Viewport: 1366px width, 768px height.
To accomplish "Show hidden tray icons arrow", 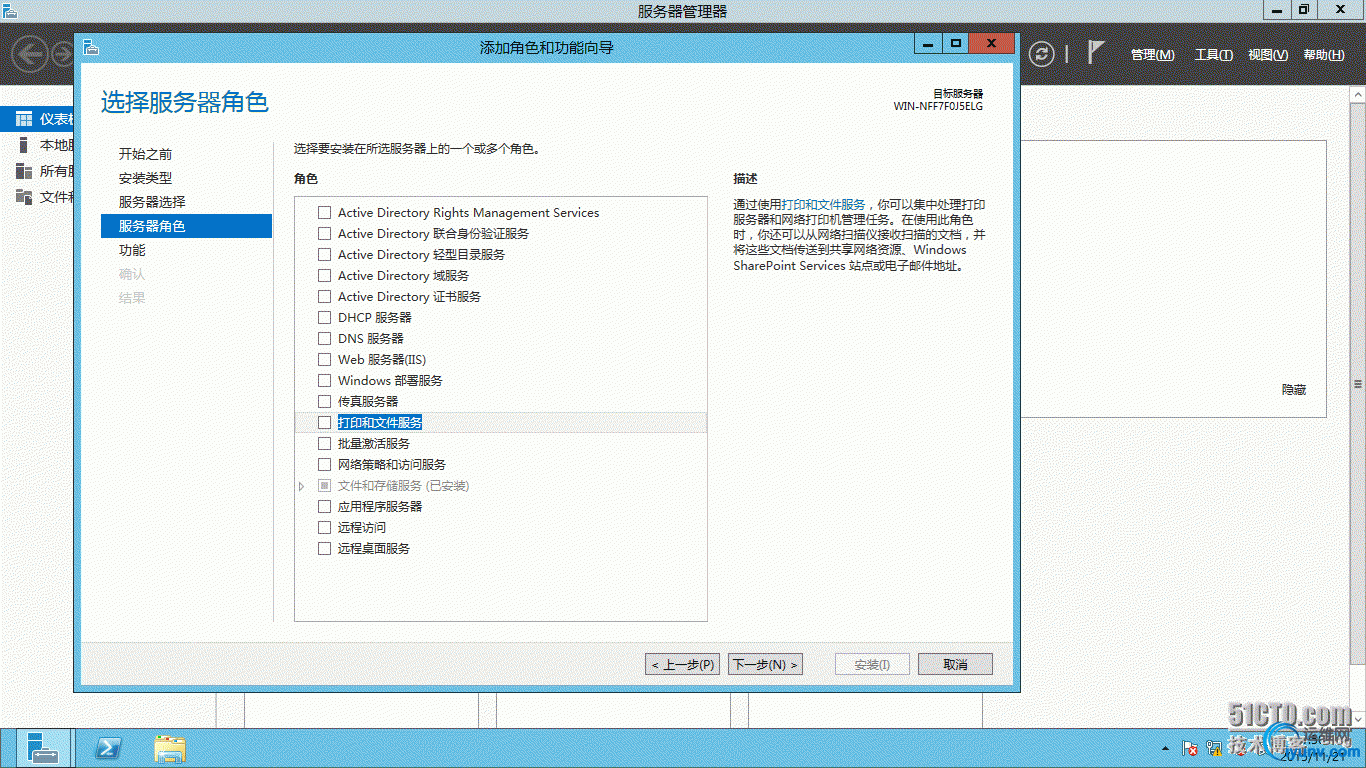I will click(x=1165, y=749).
